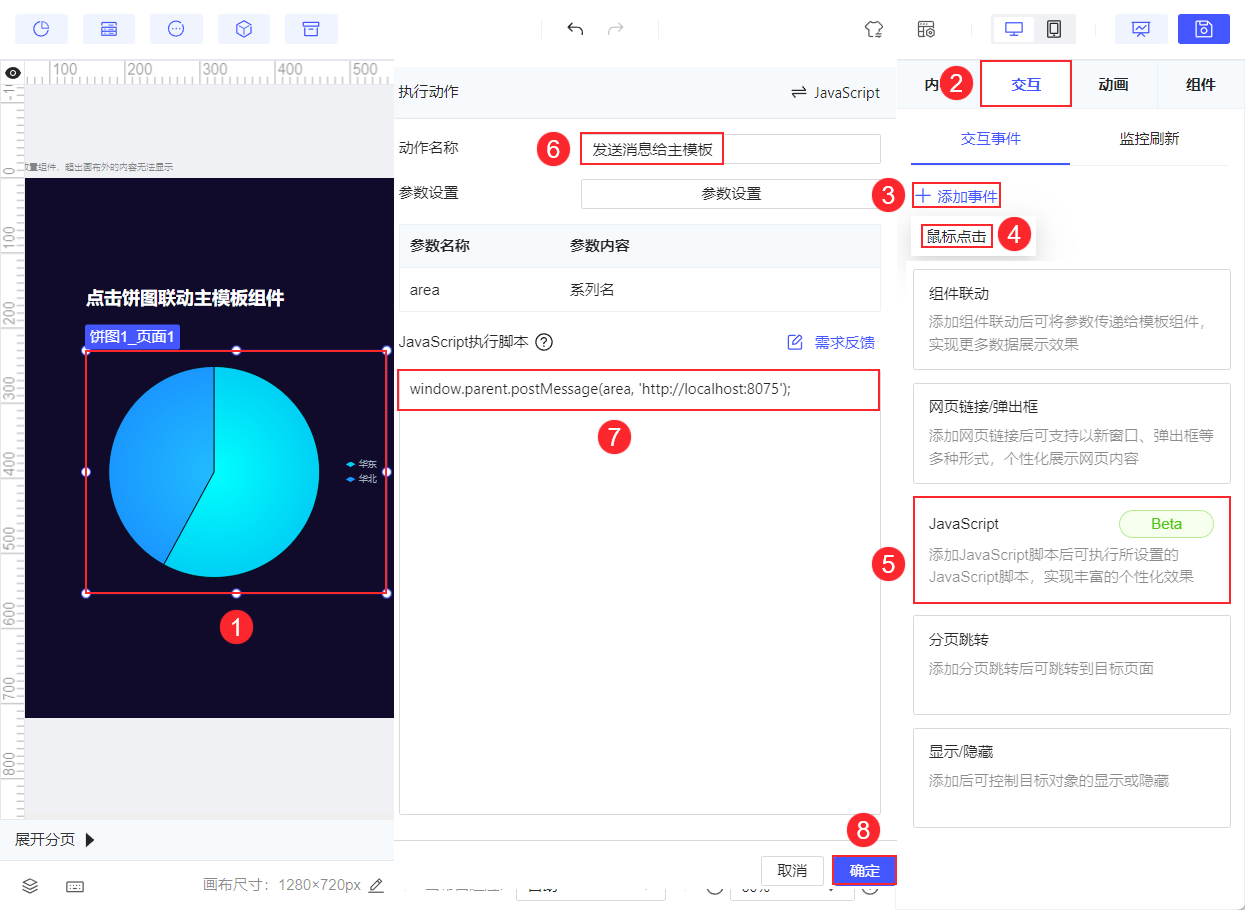Image resolution: width=1245 pixels, height=910 pixels.
Task: Select the 分页跳转 action card
Action: [x=1071, y=664]
